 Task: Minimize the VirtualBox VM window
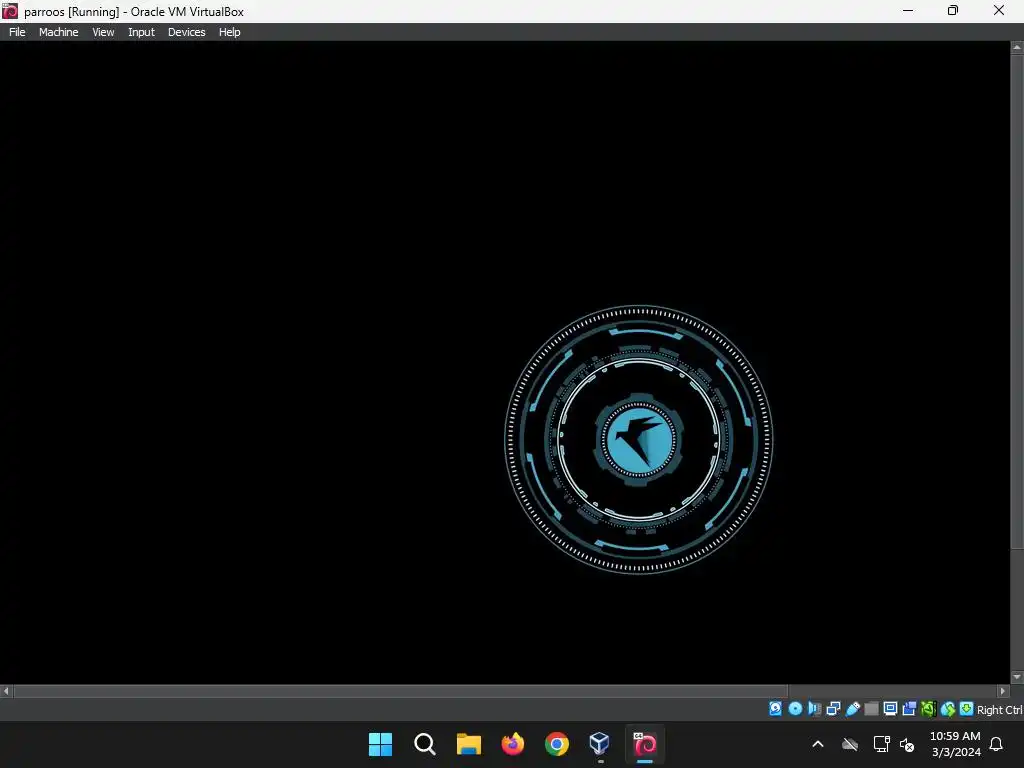tap(908, 10)
